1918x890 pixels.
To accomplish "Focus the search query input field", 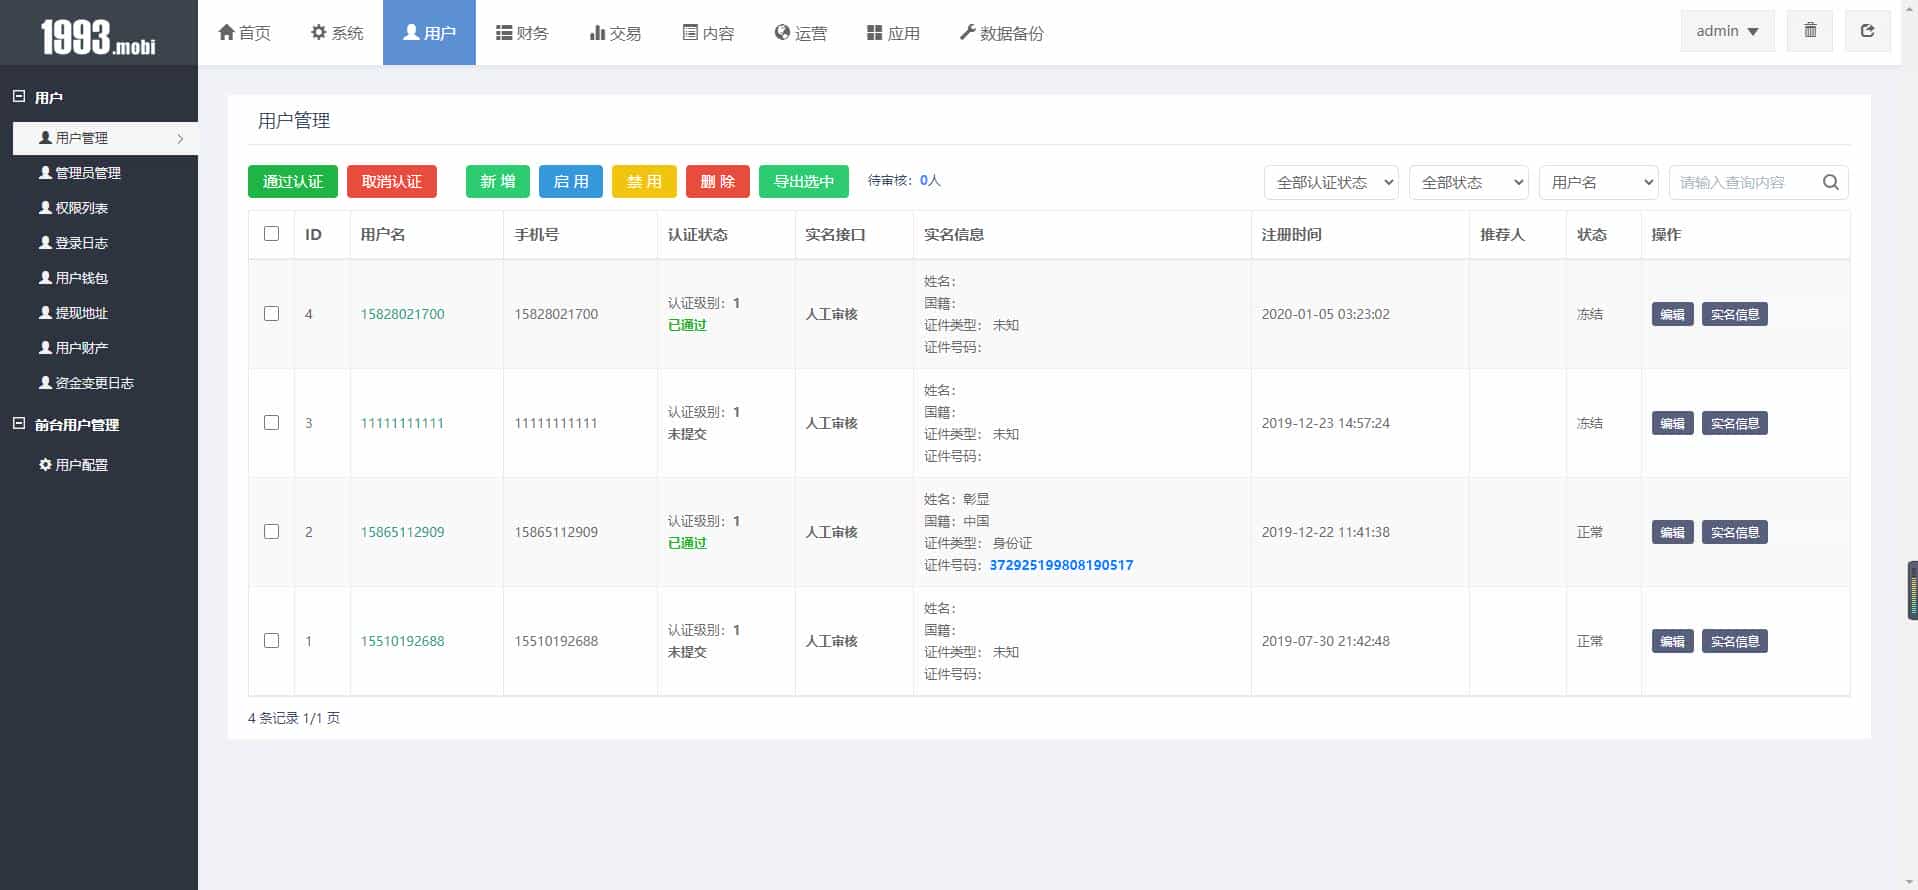I will [1742, 182].
